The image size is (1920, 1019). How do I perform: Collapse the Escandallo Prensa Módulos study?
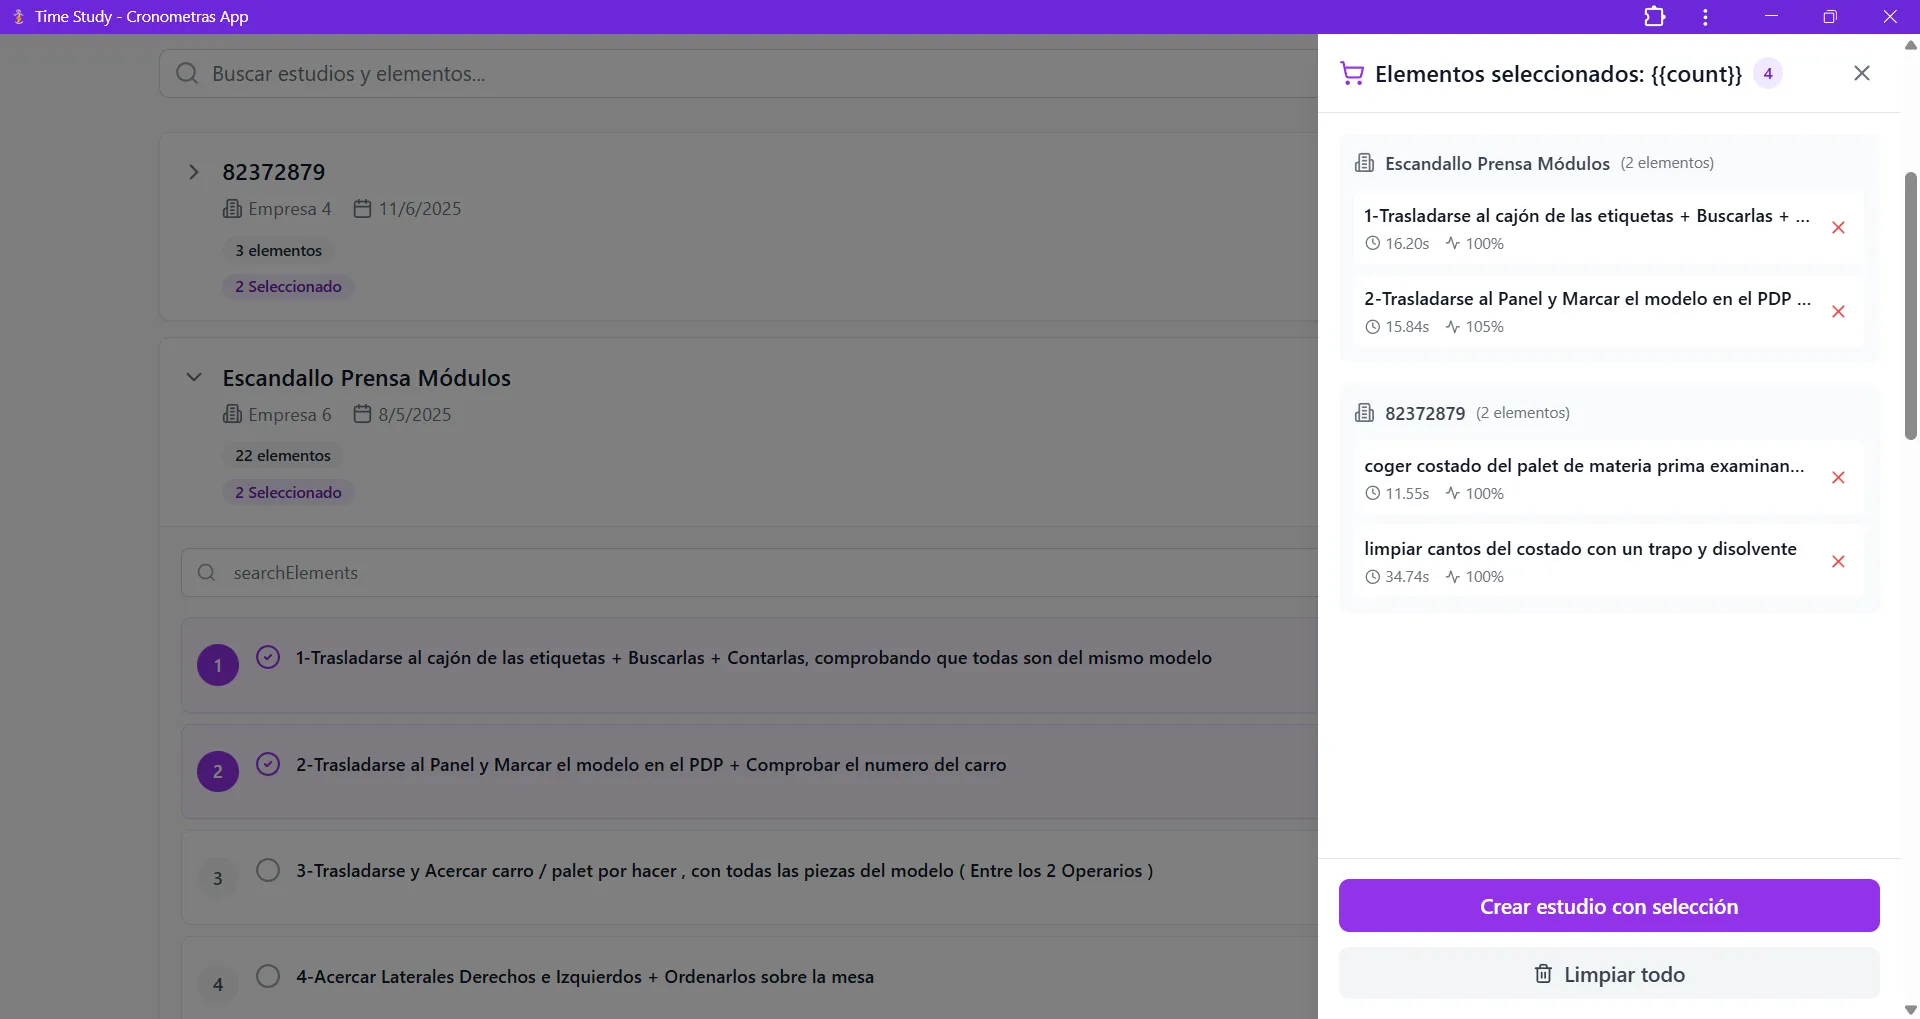[x=194, y=378]
